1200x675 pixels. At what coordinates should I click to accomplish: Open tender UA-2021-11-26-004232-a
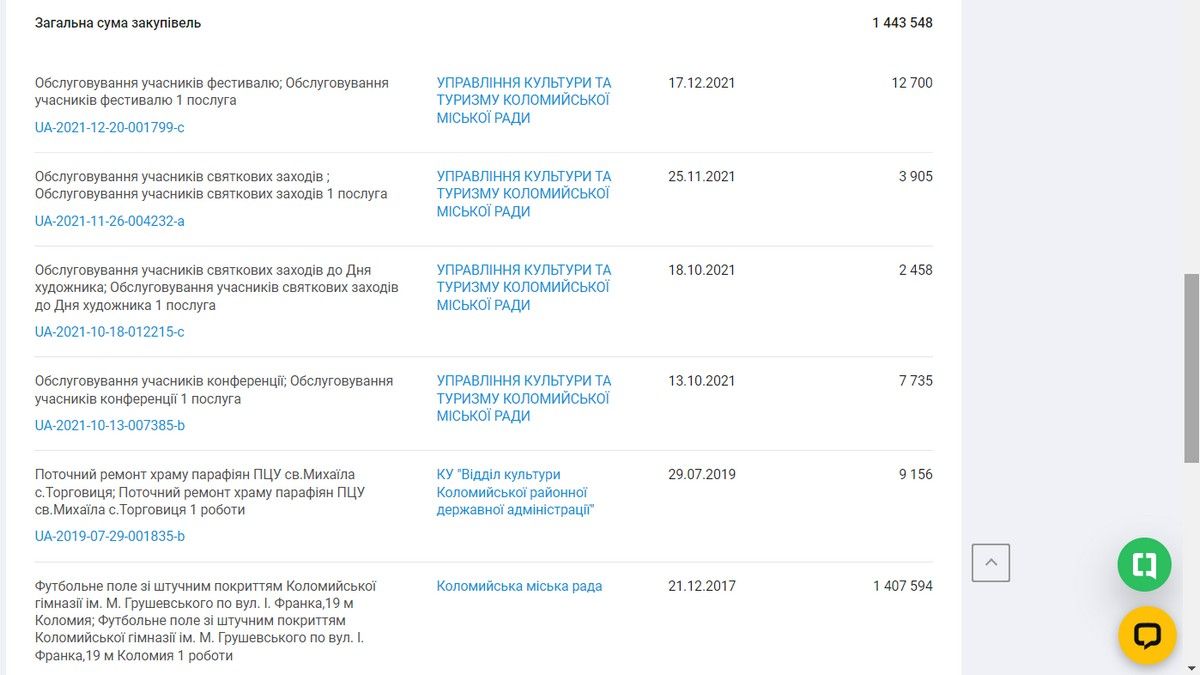click(x=110, y=221)
